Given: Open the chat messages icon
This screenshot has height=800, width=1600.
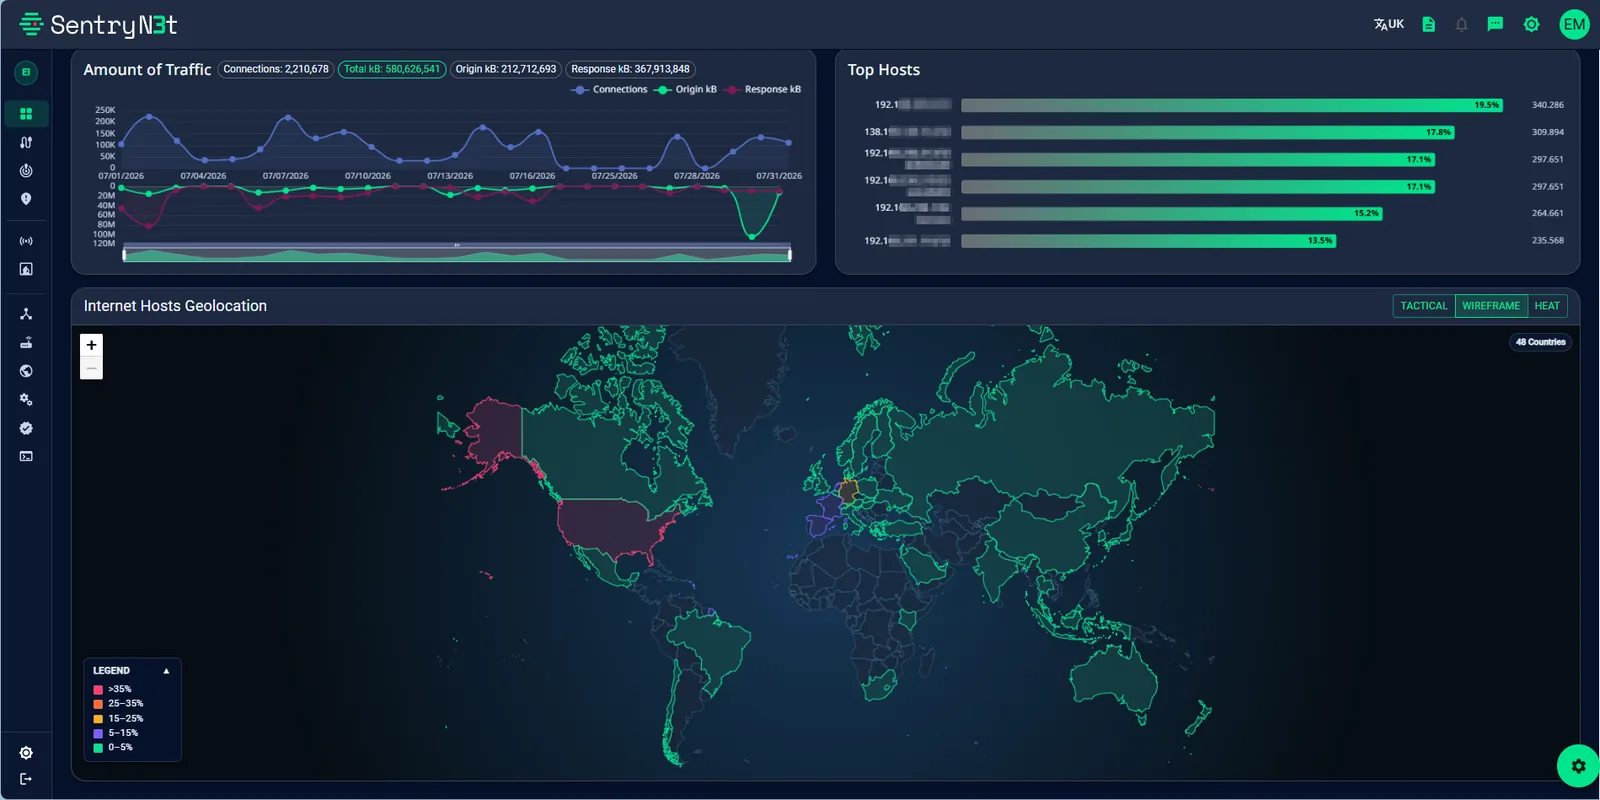Looking at the screenshot, I should point(1495,24).
